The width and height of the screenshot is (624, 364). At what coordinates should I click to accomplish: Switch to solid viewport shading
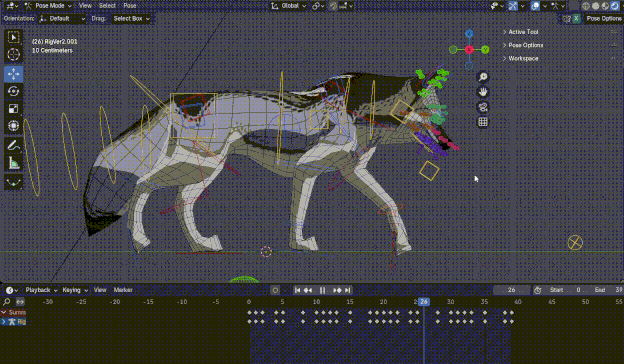[x=596, y=6]
